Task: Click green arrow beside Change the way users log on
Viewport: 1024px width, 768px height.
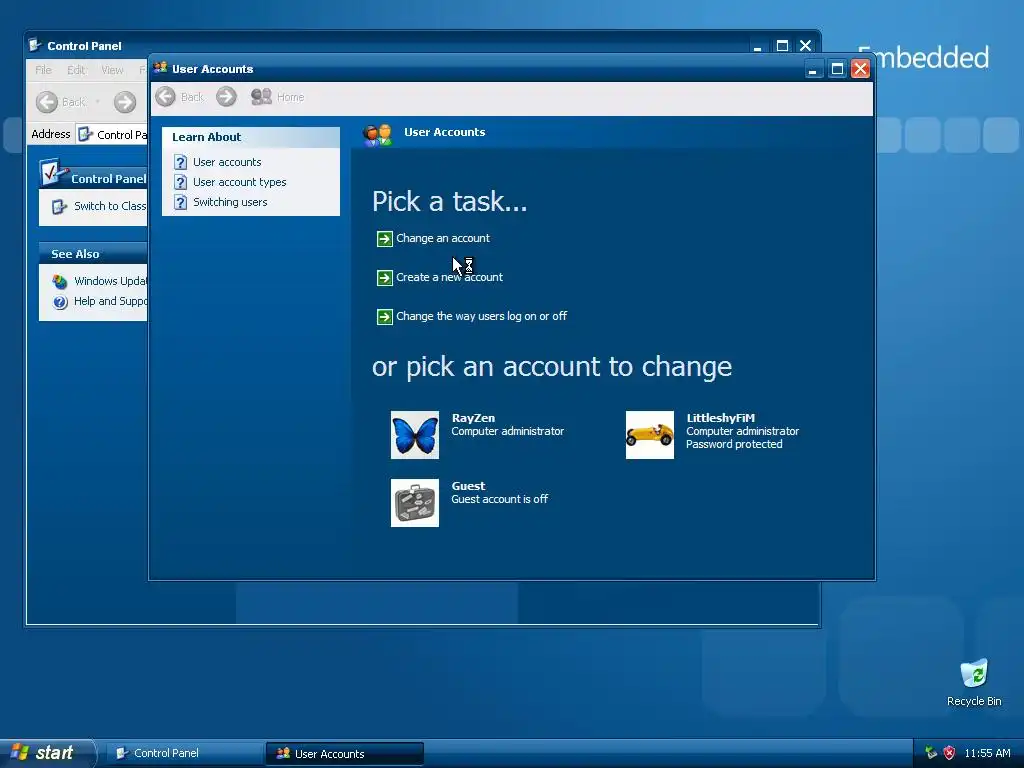Action: pyautogui.click(x=385, y=317)
